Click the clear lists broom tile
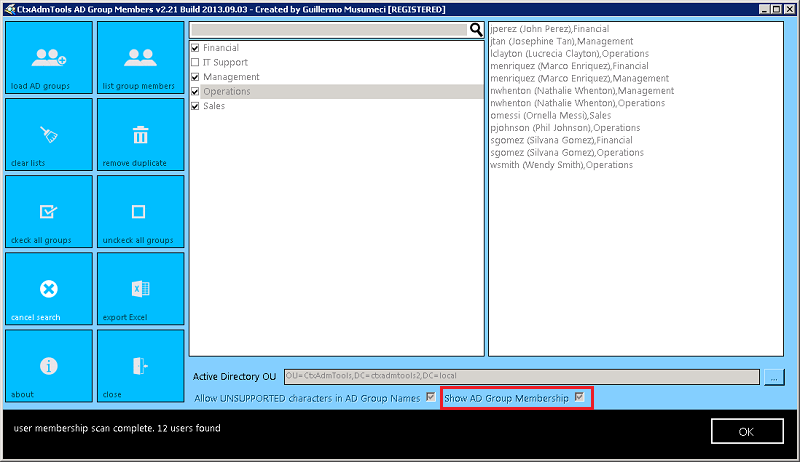 click(49, 135)
